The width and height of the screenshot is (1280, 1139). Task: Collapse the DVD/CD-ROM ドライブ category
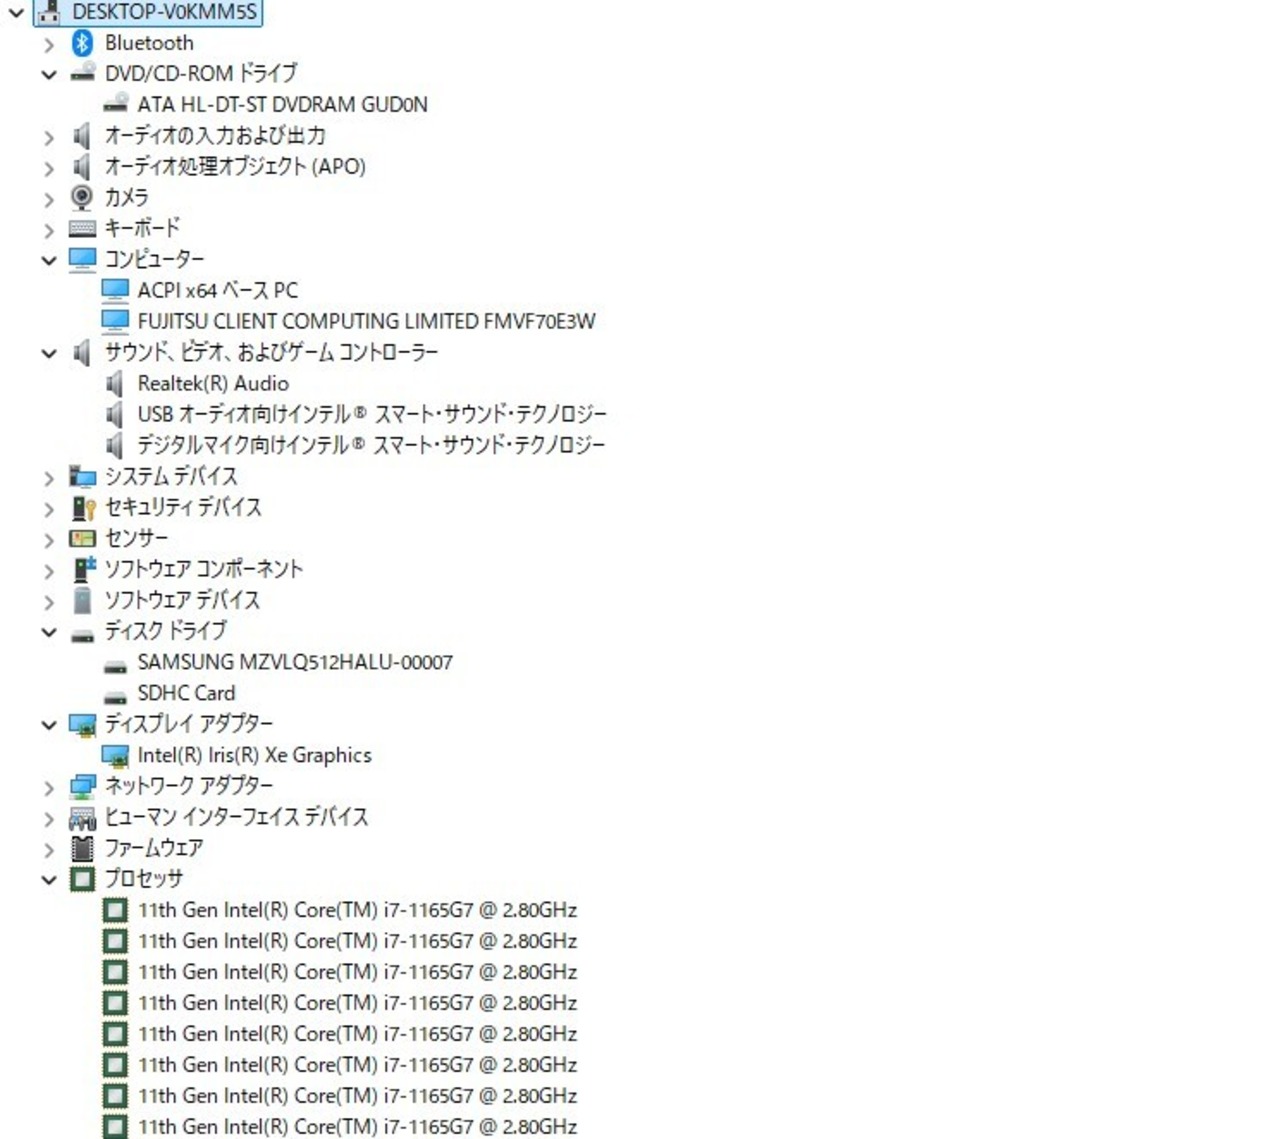point(49,74)
